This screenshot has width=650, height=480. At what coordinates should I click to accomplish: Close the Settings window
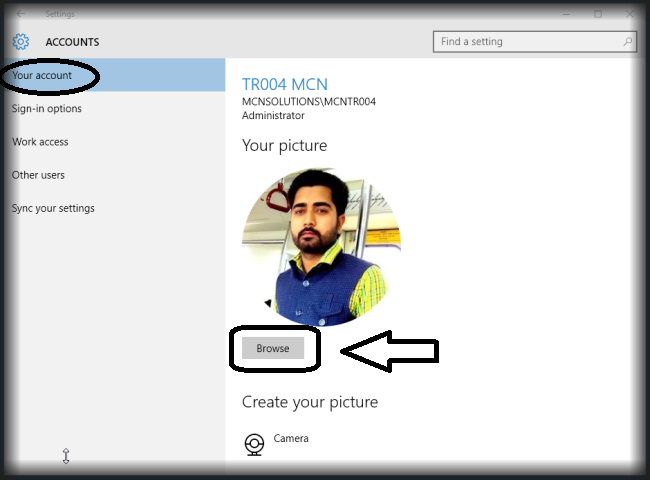[630, 14]
